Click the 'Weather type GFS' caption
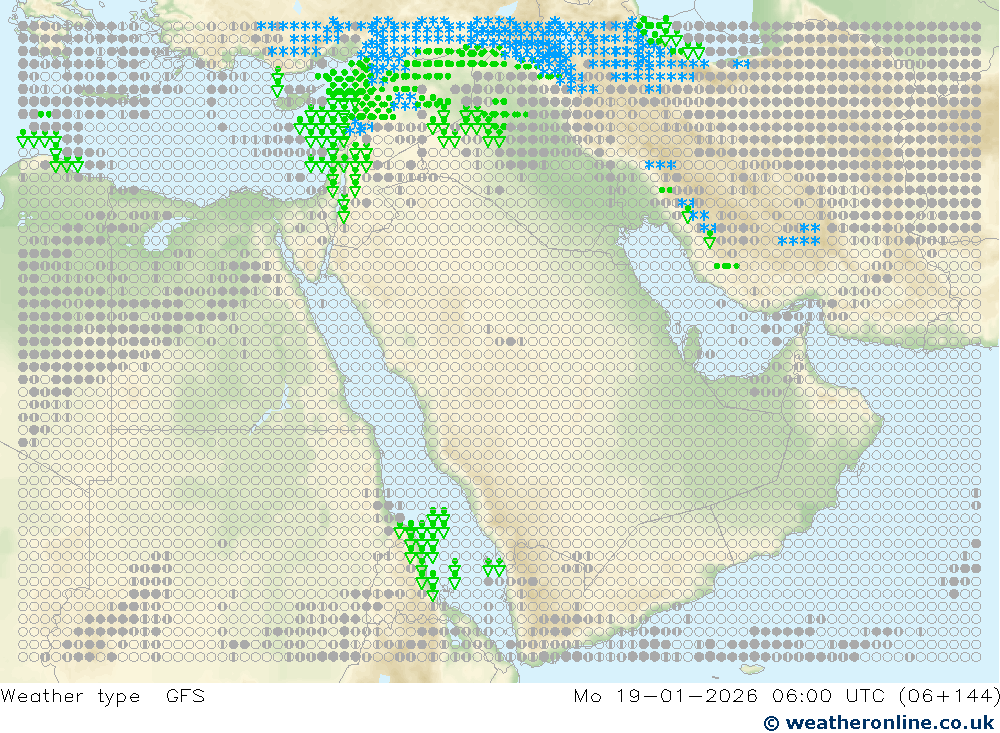Viewport: 1000px width, 733px height. click(x=103, y=695)
